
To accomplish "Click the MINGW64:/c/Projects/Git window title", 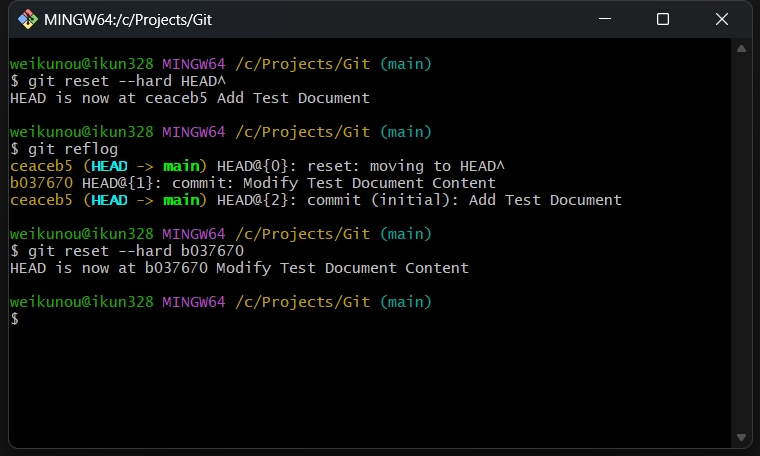I will pyautogui.click(x=128, y=20).
